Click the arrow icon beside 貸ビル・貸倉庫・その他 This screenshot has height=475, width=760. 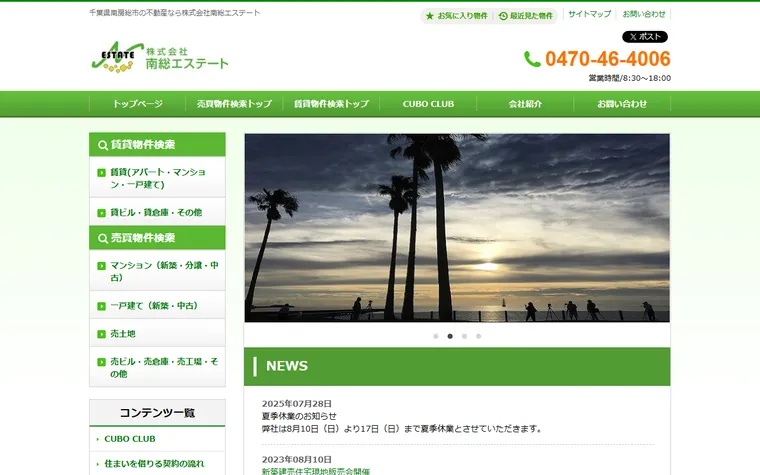click(x=101, y=213)
